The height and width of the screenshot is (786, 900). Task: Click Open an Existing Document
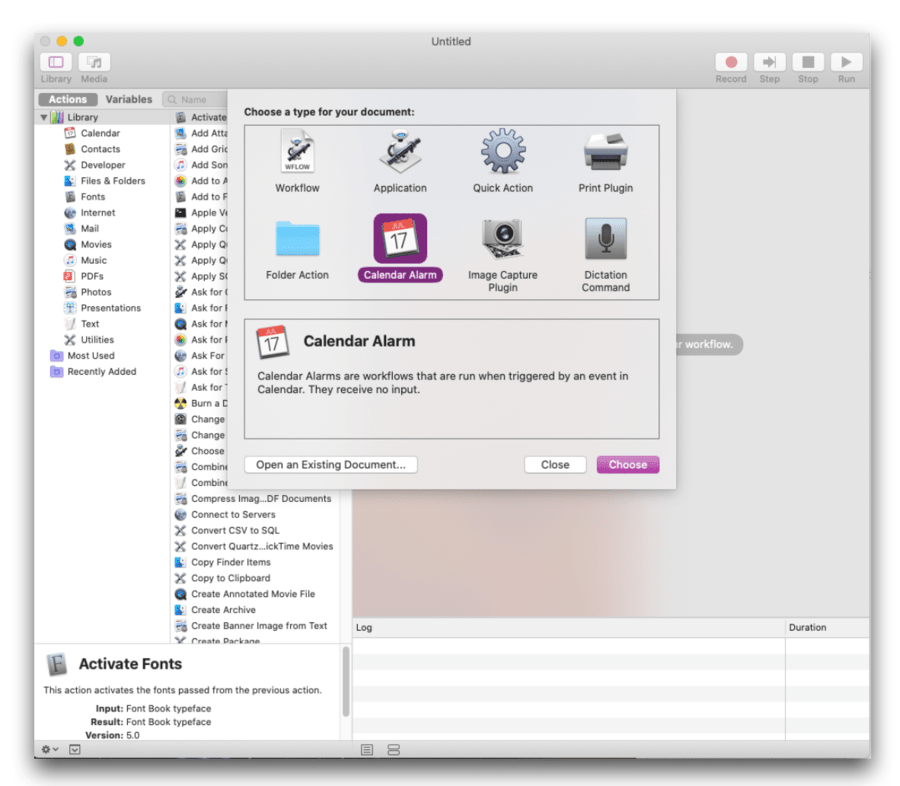(330, 464)
